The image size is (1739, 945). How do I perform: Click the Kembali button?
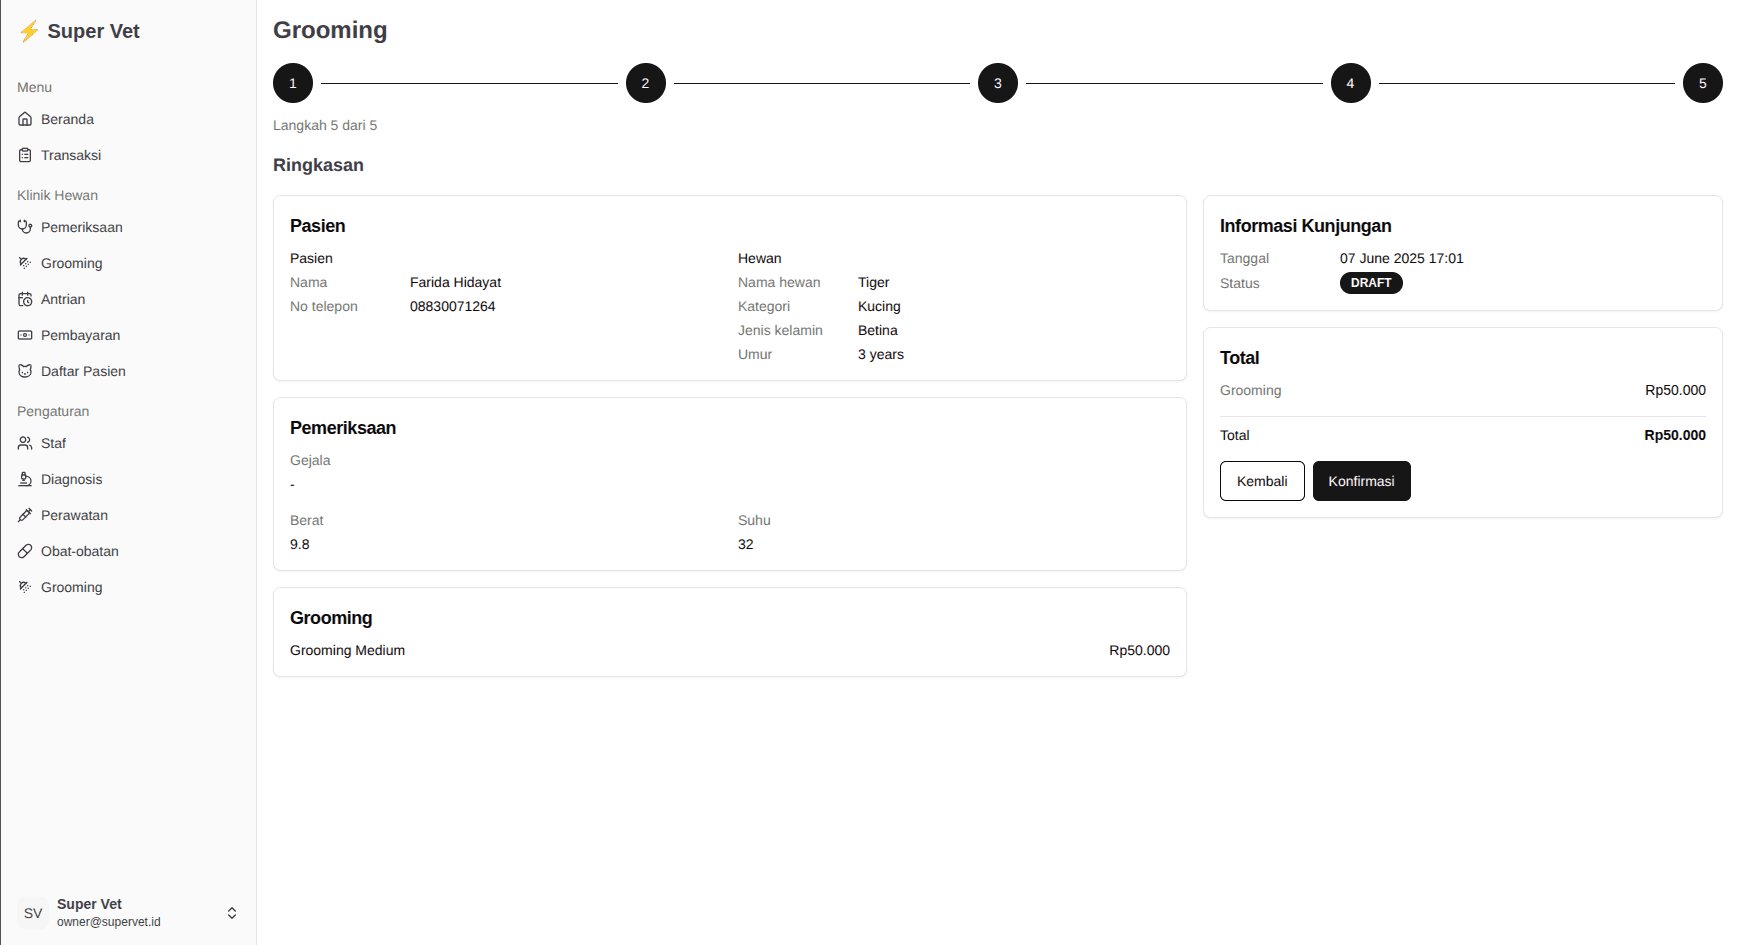tap(1262, 481)
